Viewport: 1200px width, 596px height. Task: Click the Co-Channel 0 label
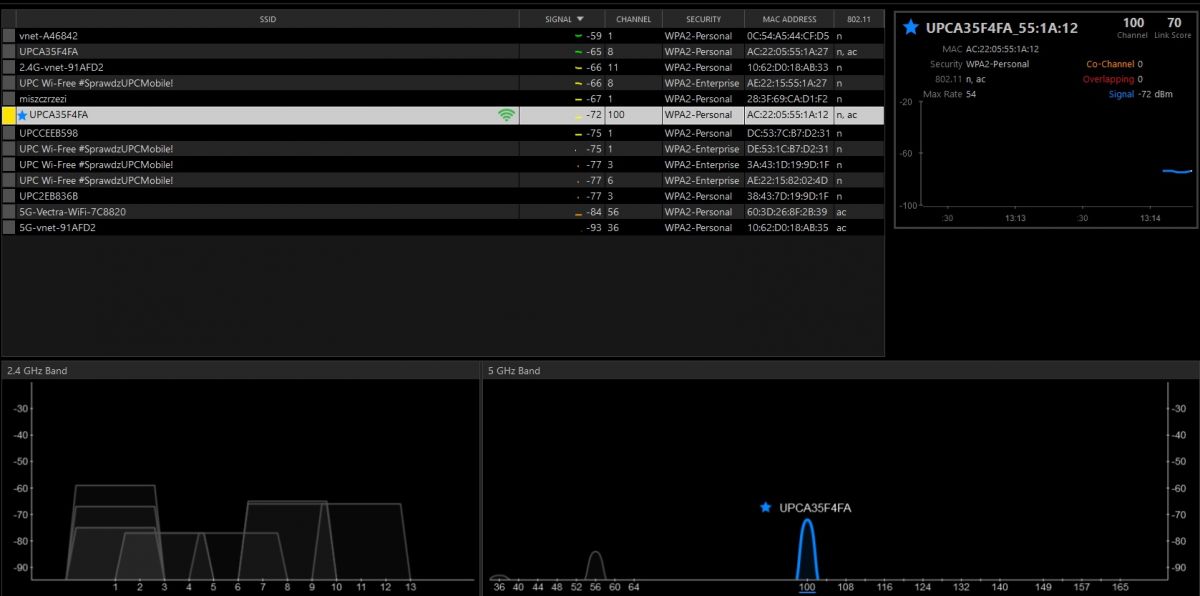1114,64
